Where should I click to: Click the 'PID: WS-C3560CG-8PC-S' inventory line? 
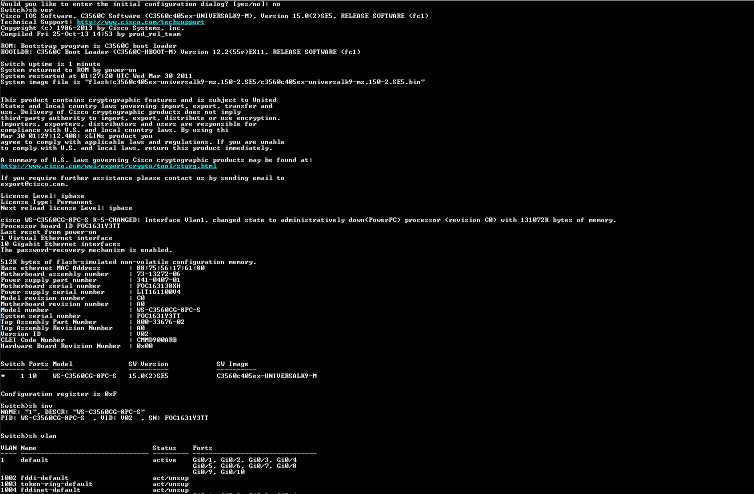click(x=105, y=418)
